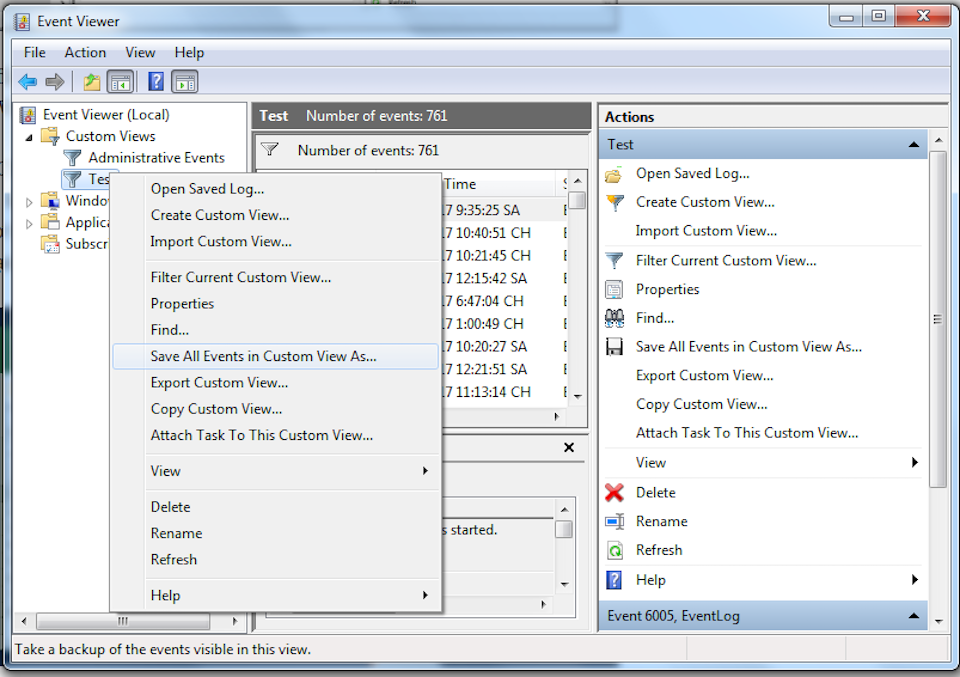Screen dimensions: 960x677
Task: Click the event list vertical scrollbar thumb
Action: tap(577, 200)
